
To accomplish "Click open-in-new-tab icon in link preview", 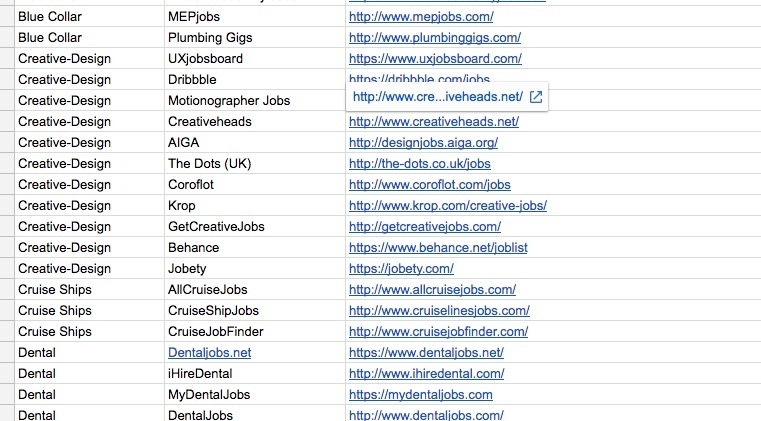I will [536, 97].
